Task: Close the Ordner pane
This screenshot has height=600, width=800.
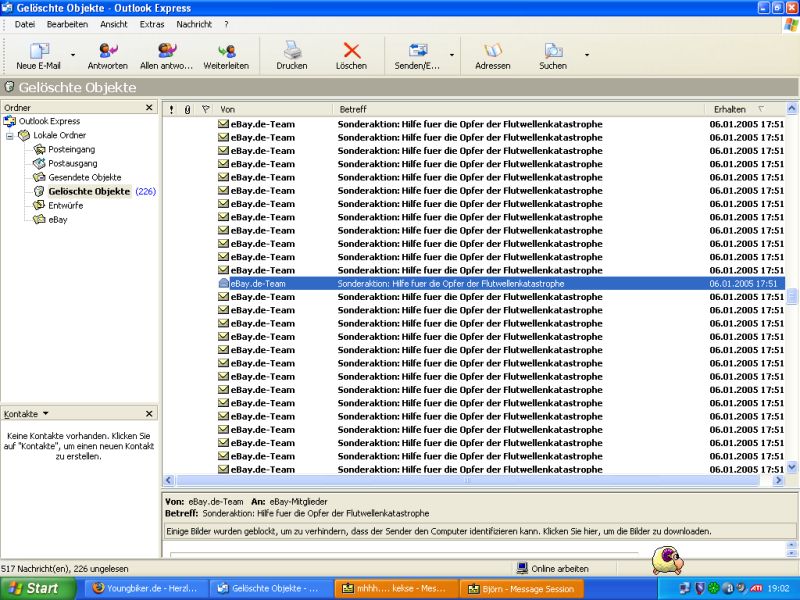Action: 149,108
